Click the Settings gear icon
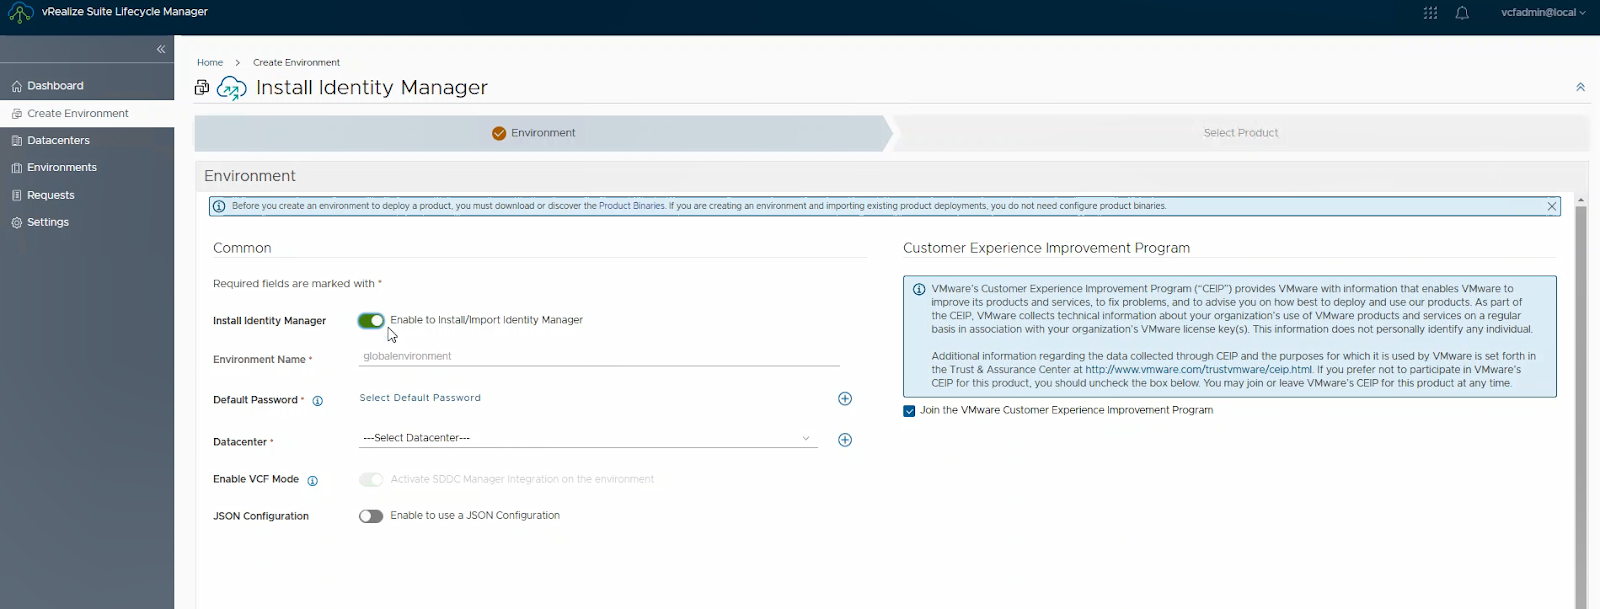Screen dimensions: 1600x609 click(16, 222)
